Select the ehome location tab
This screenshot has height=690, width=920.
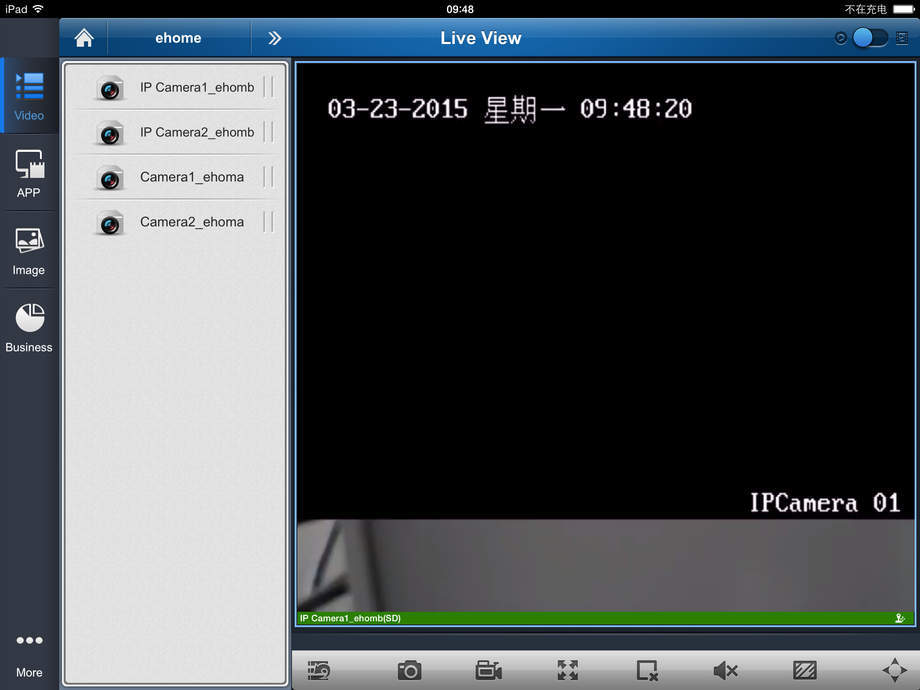[178, 38]
